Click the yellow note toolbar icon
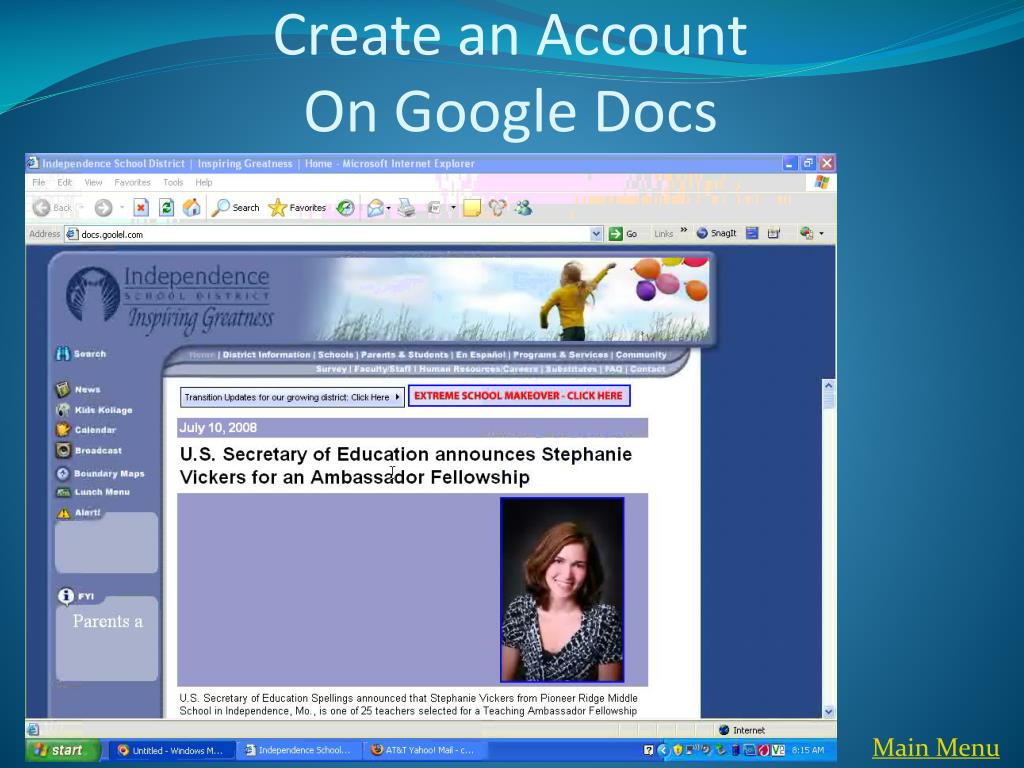The image size is (1024, 768). pos(472,208)
